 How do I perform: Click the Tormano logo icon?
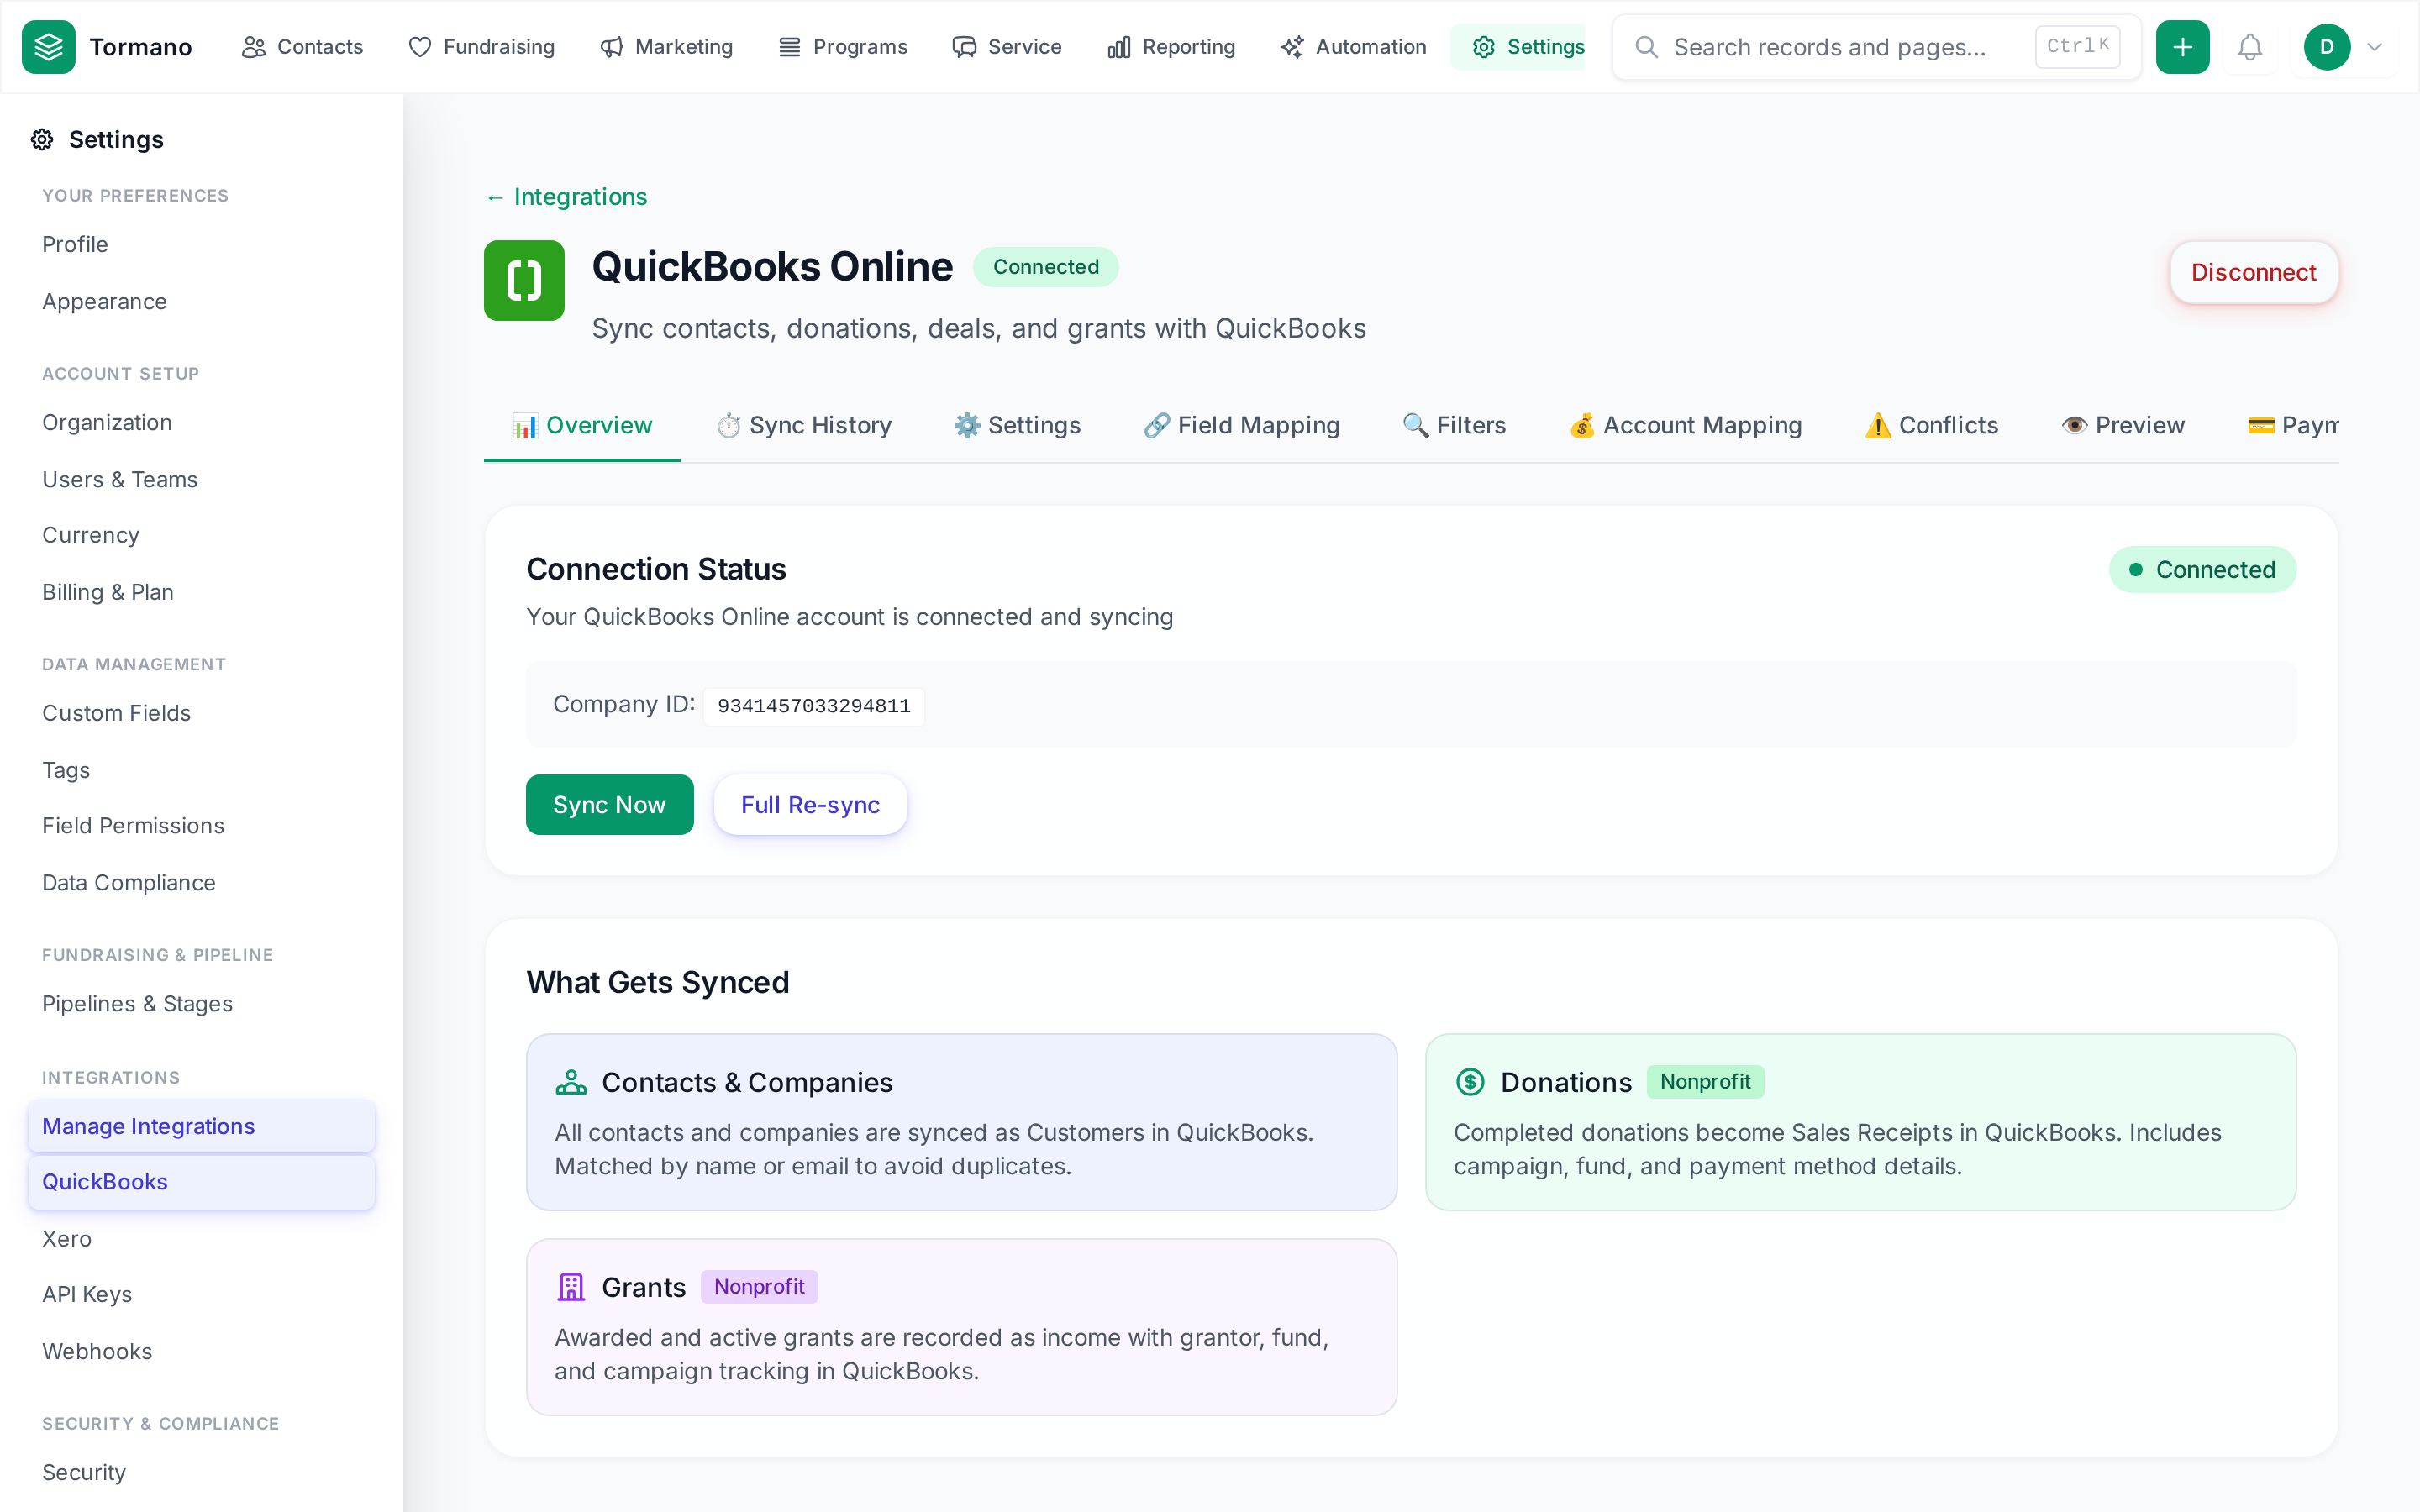[x=48, y=47]
